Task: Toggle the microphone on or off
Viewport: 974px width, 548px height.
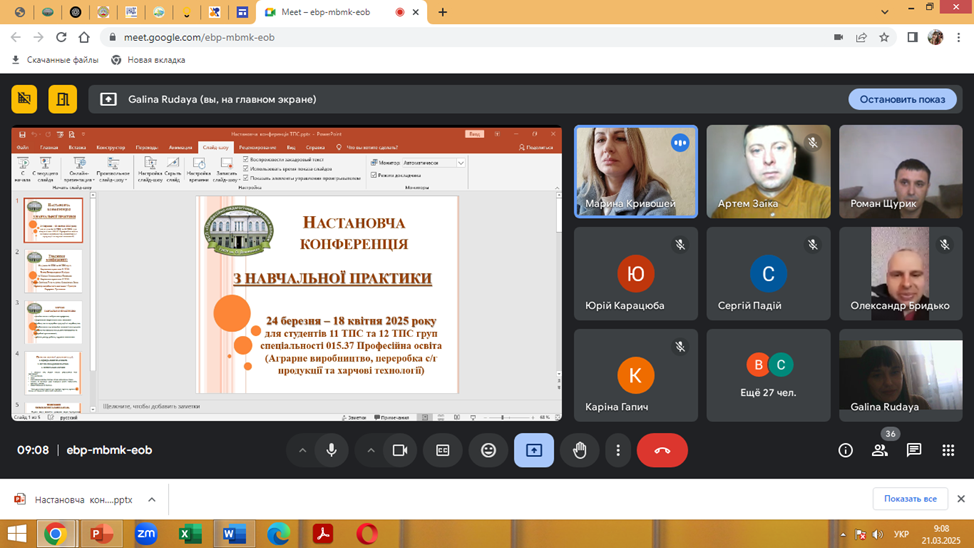Action: [x=331, y=450]
